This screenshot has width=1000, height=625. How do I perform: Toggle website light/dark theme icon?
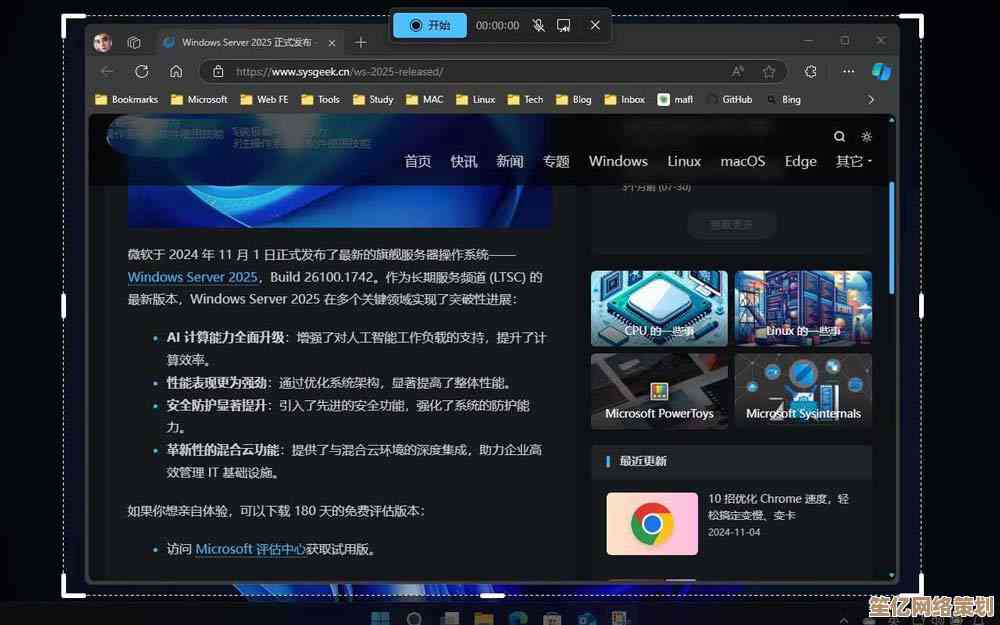point(866,136)
